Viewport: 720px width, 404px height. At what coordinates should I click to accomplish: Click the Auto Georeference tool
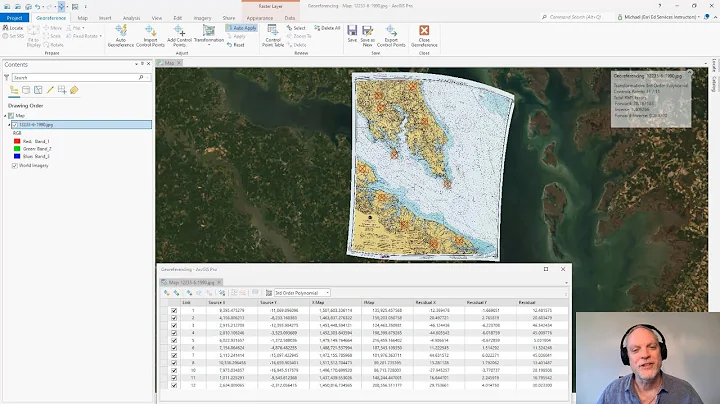pyautogui.click(x=121, y=36)
